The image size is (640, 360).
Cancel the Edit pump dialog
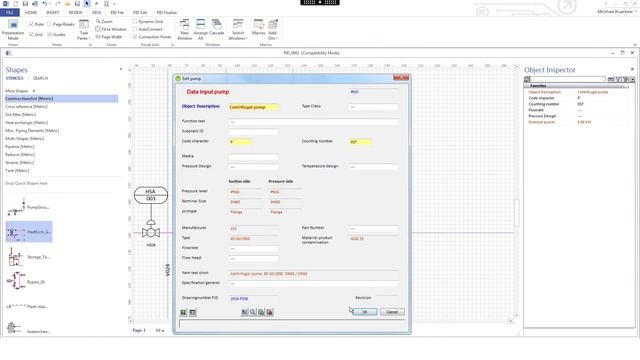coord(392,312)
